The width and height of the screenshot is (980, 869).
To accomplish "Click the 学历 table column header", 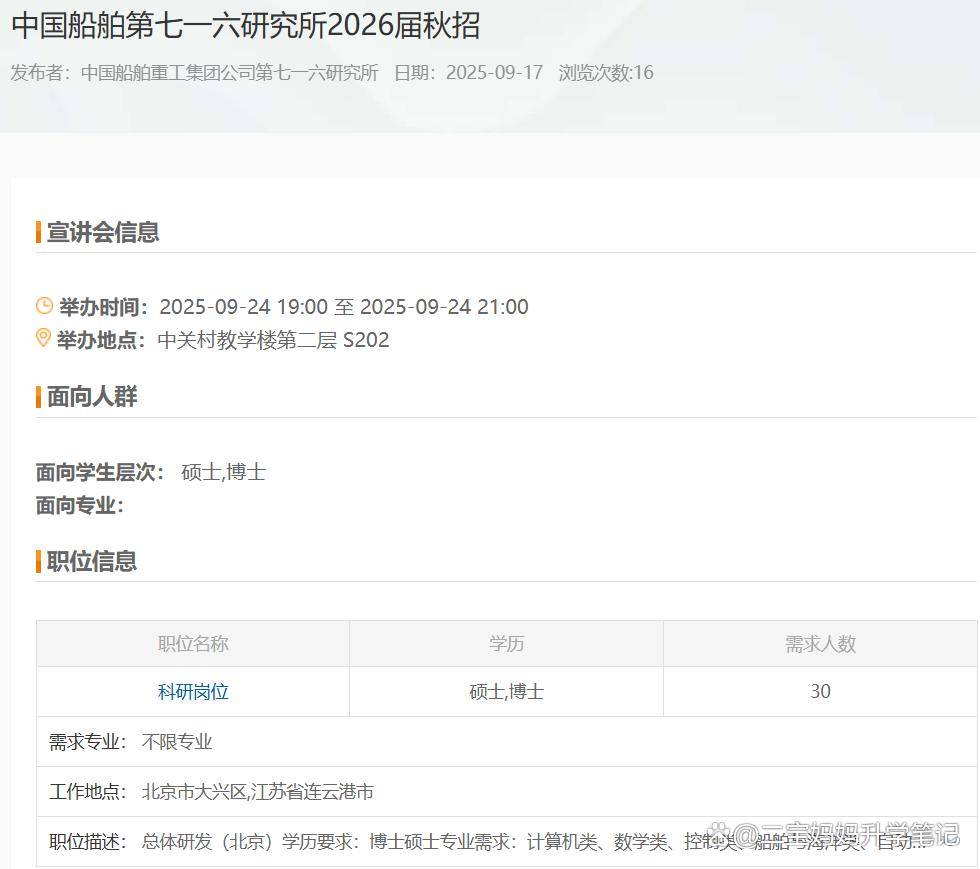I will click(506, 644).
